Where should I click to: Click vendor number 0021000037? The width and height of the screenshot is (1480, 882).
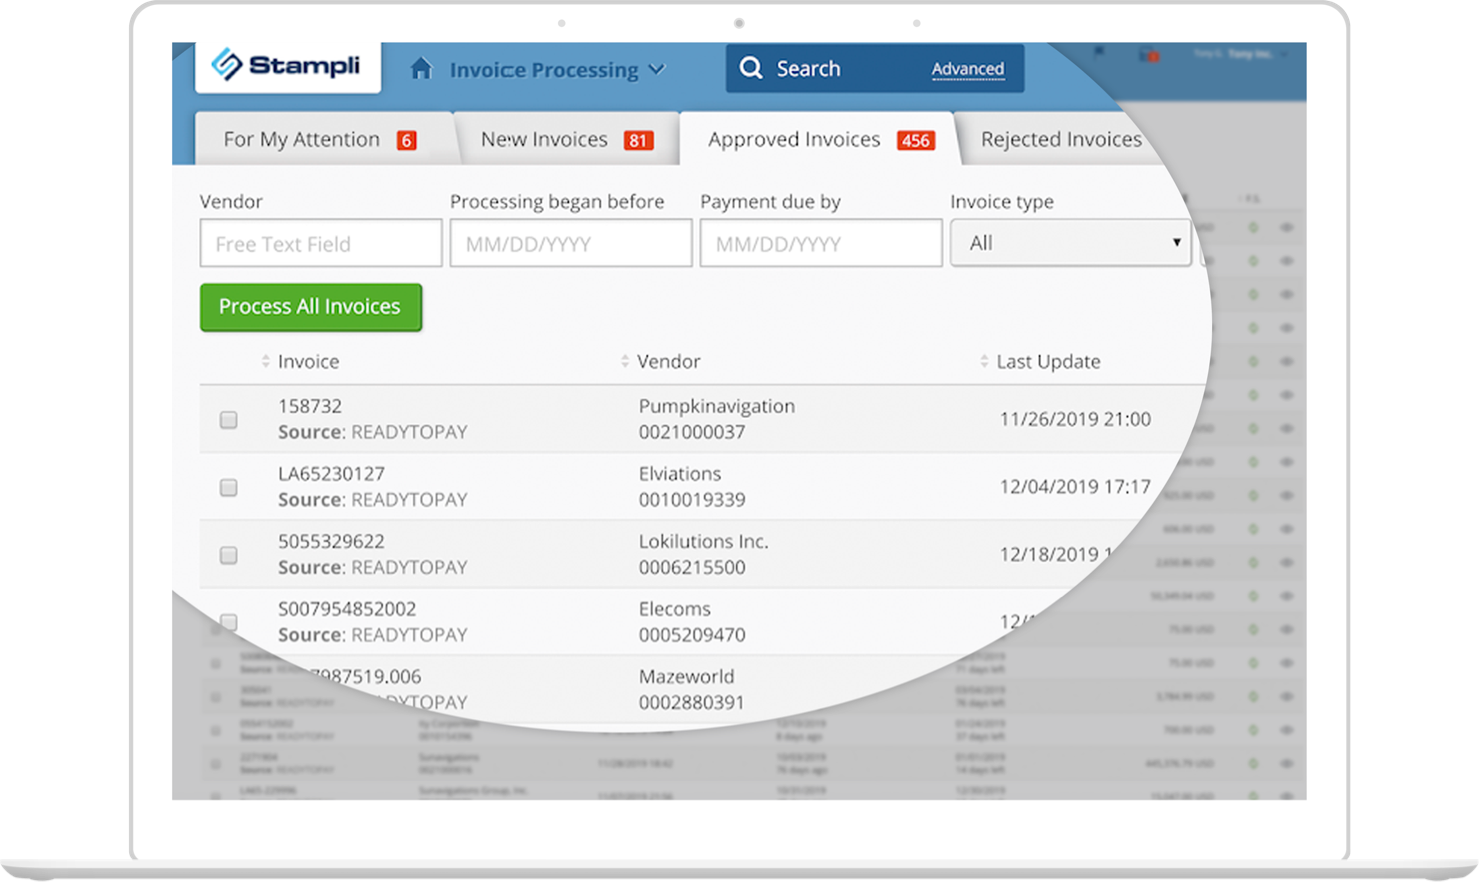tap(692, 432)
